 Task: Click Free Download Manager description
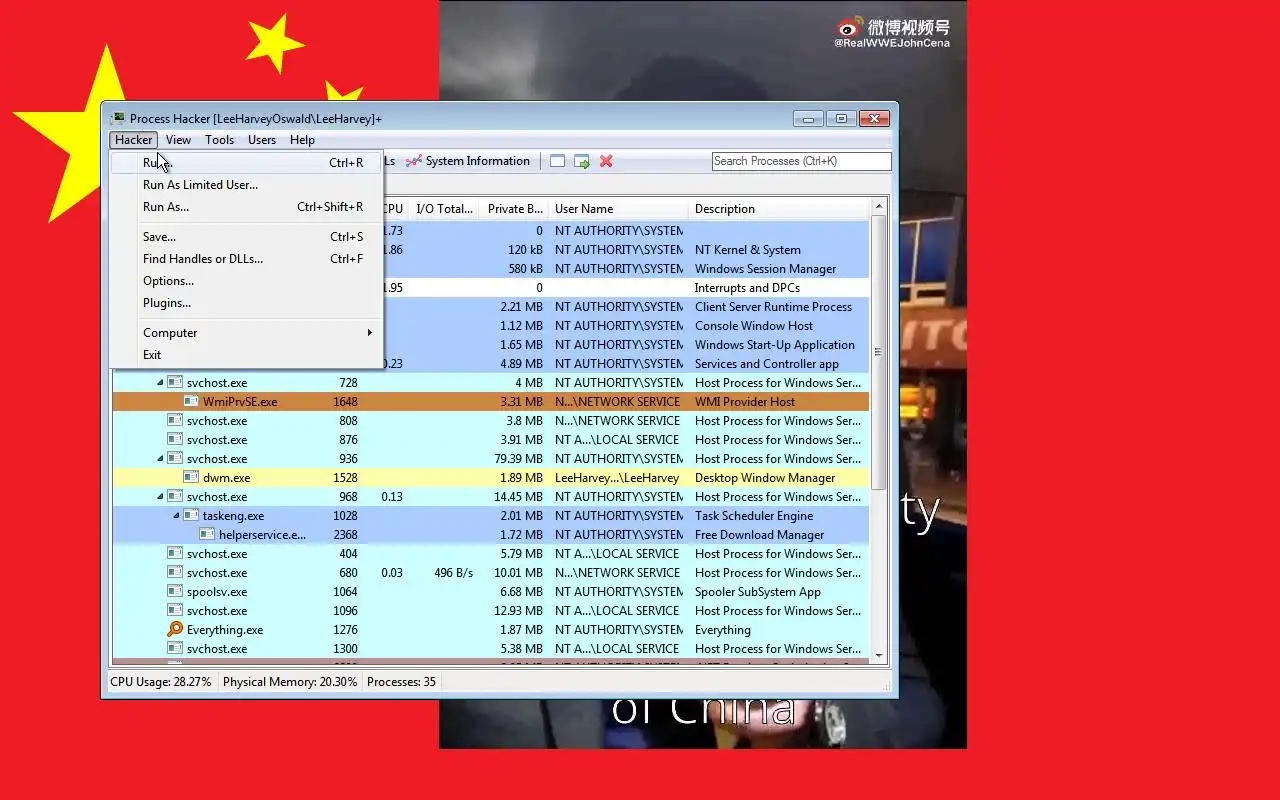(x=761, y=535)
